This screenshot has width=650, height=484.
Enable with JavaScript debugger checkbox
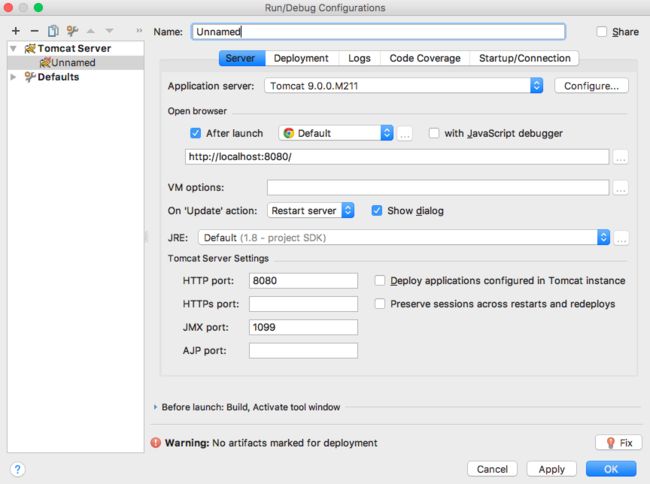coord(434,133)
